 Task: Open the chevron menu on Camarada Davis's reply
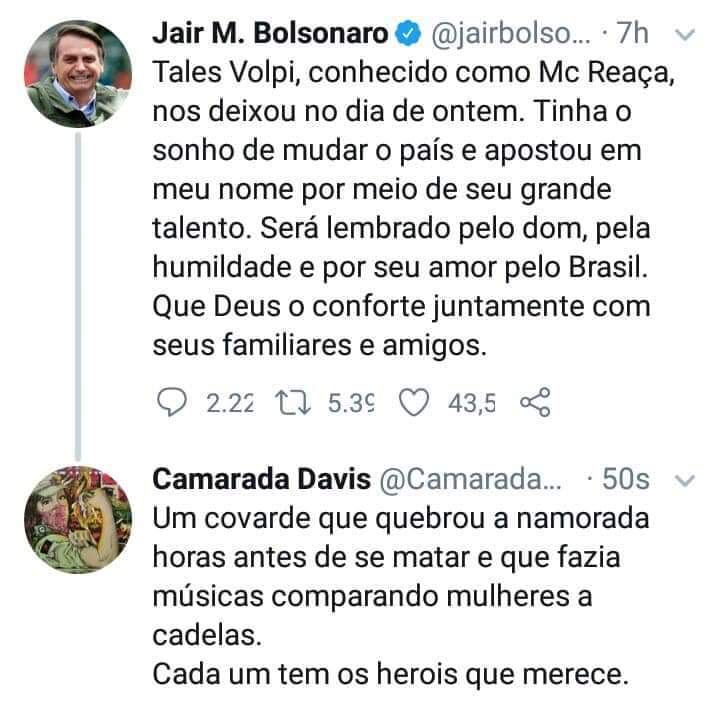click(x=686, y=481)
